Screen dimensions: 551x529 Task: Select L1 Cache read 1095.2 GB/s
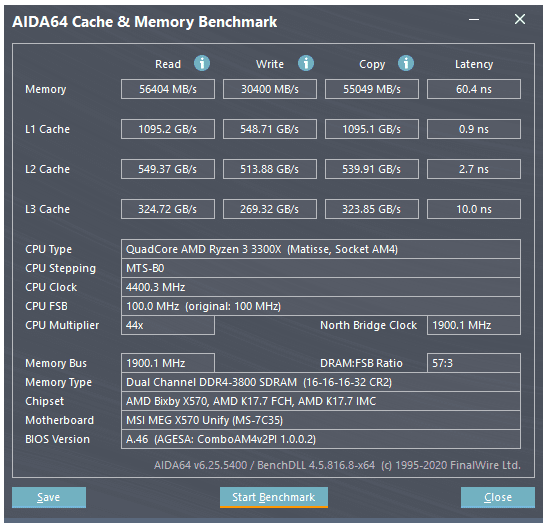point(168,129)
